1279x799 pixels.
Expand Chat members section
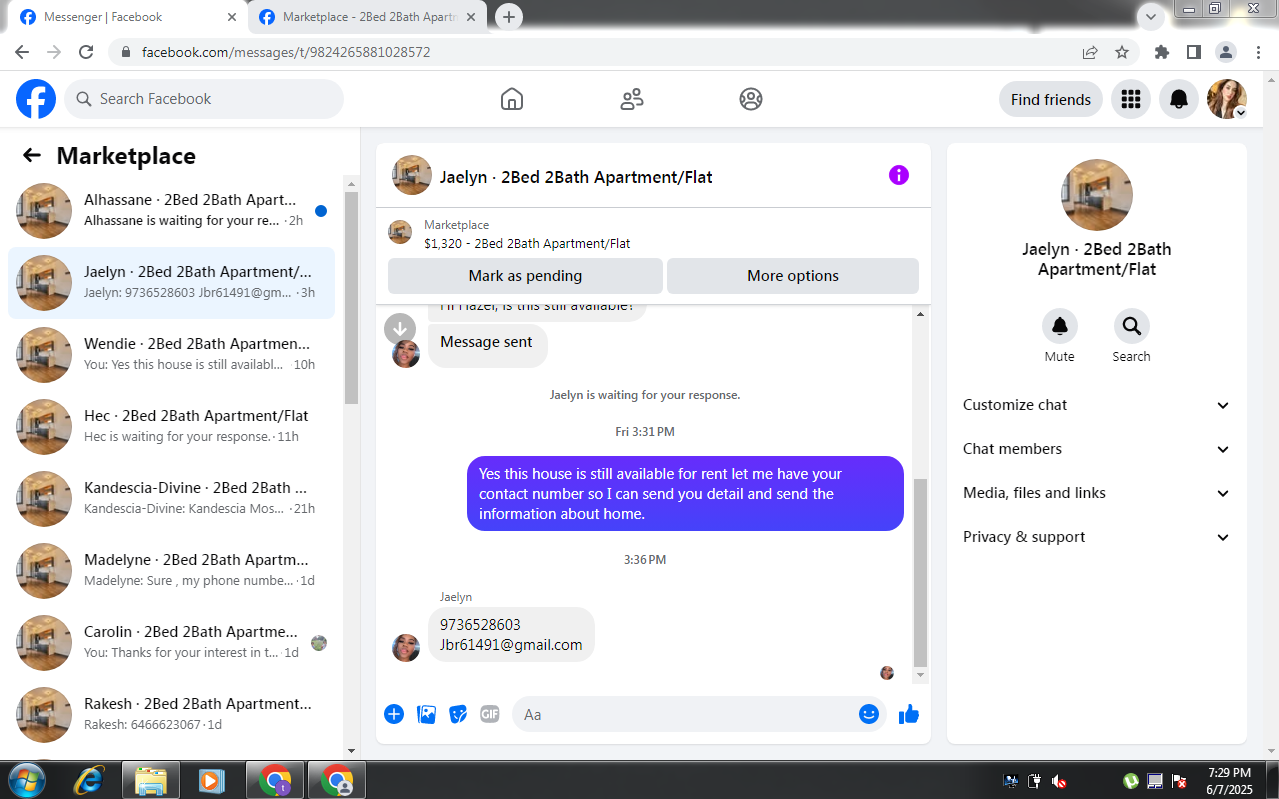pyautogui.click(x=1096, y=449)
